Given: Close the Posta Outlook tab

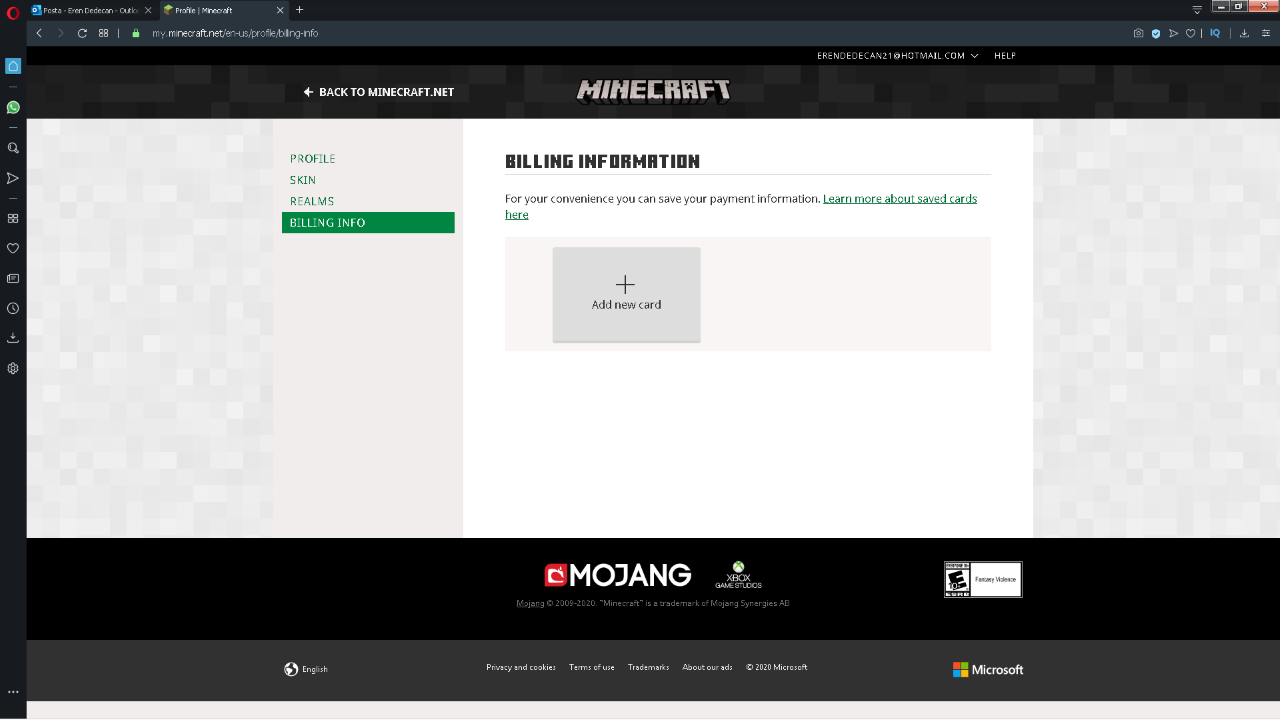Looking at the screenshot, I should (x=149, y=10).
